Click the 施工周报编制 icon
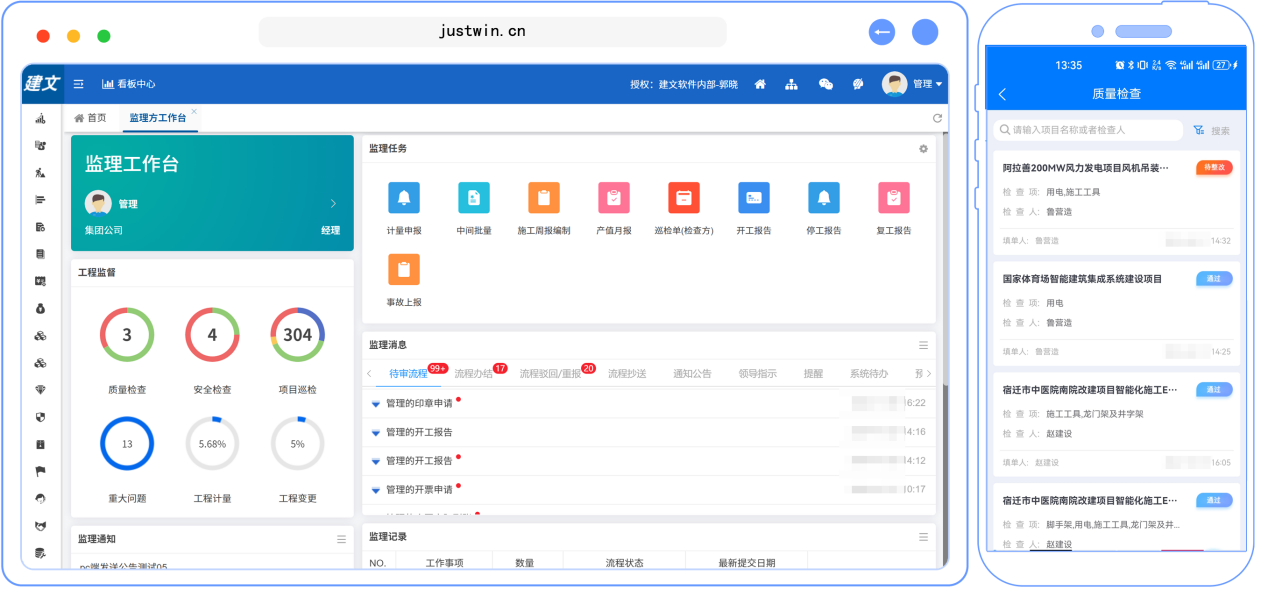This screenshot has width=1268, height=604. (x=544, y=198)
